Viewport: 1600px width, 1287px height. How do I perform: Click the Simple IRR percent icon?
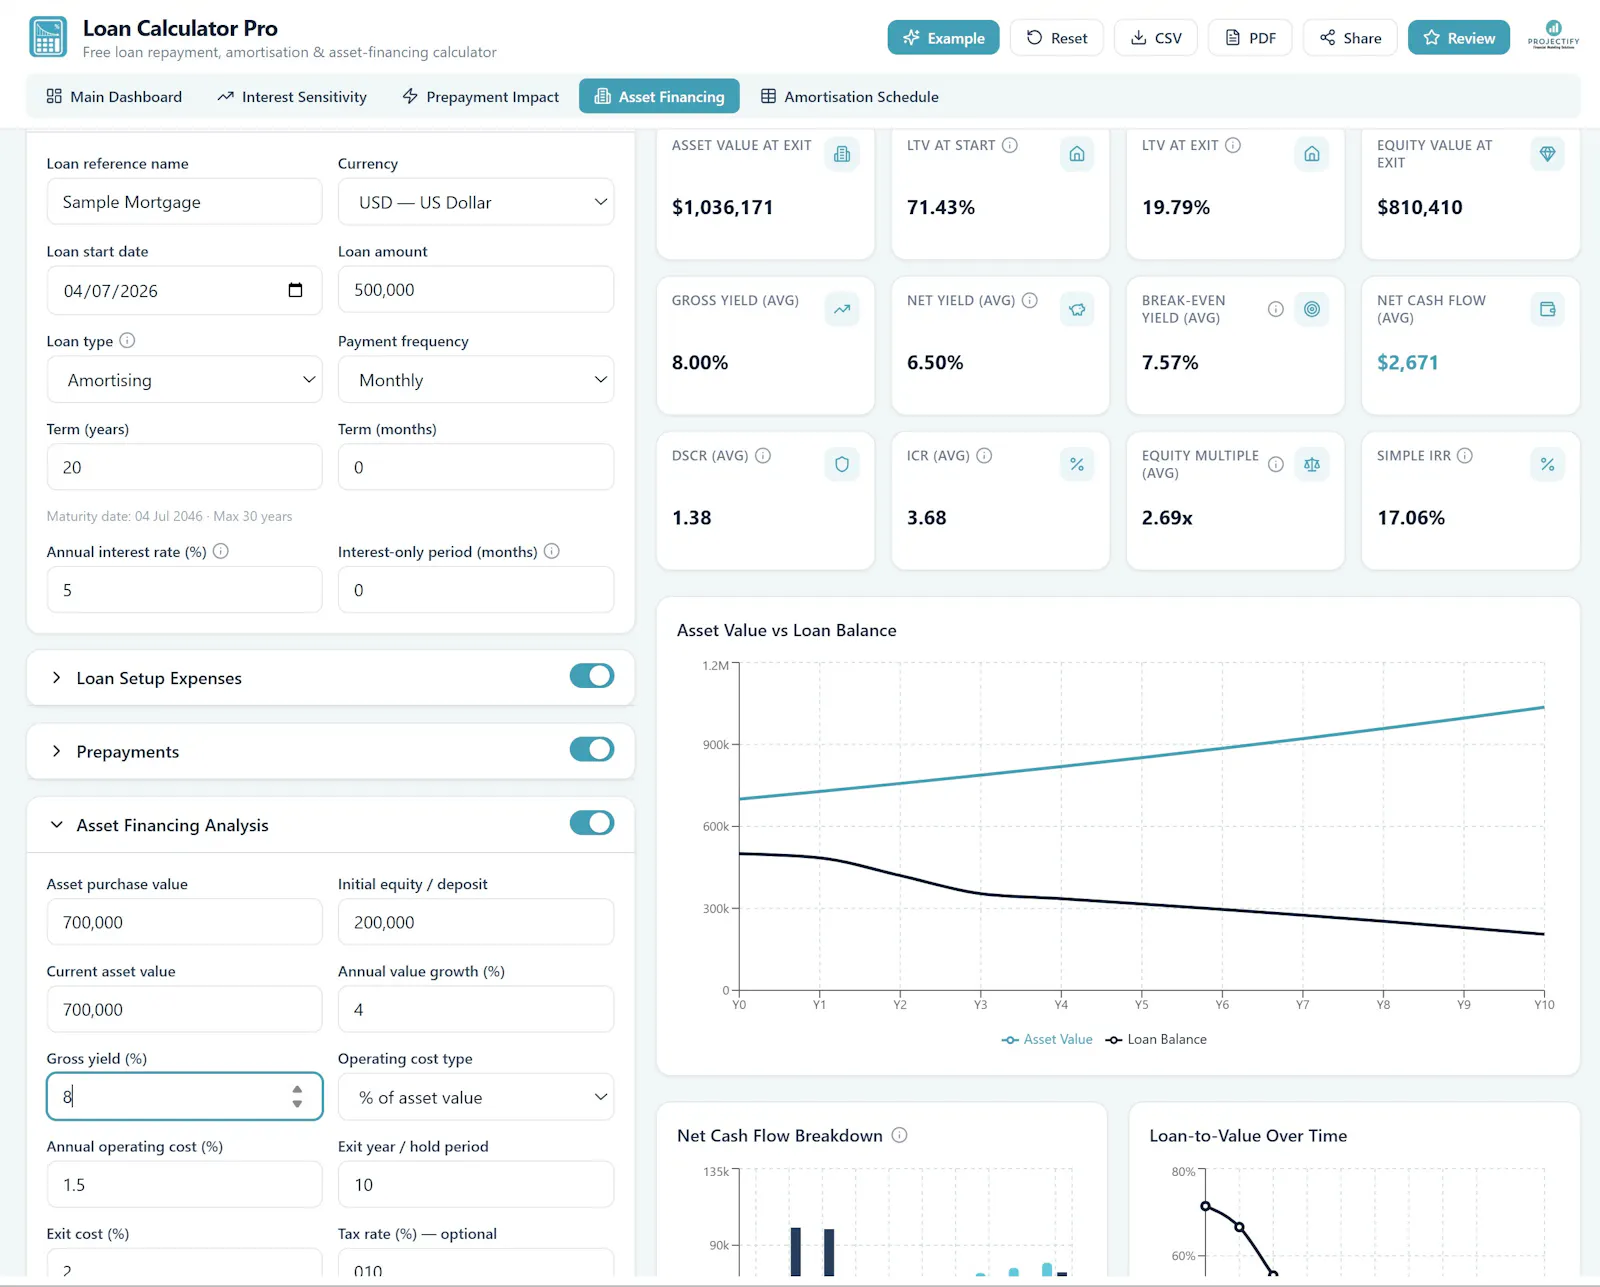point(1547,464)
